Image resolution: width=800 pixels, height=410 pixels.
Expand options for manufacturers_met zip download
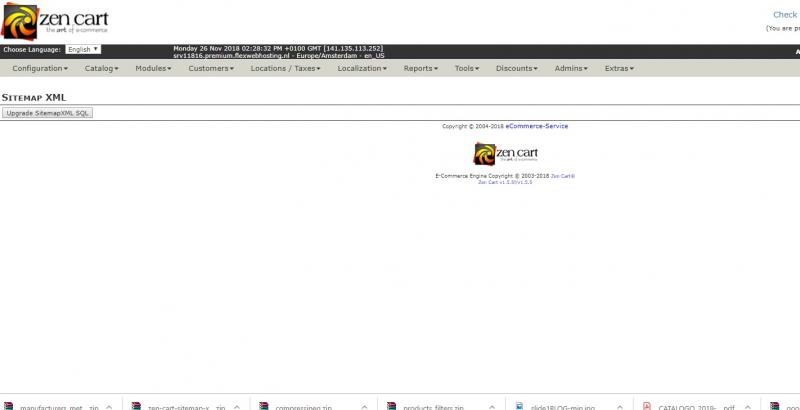tap(109, 407)
